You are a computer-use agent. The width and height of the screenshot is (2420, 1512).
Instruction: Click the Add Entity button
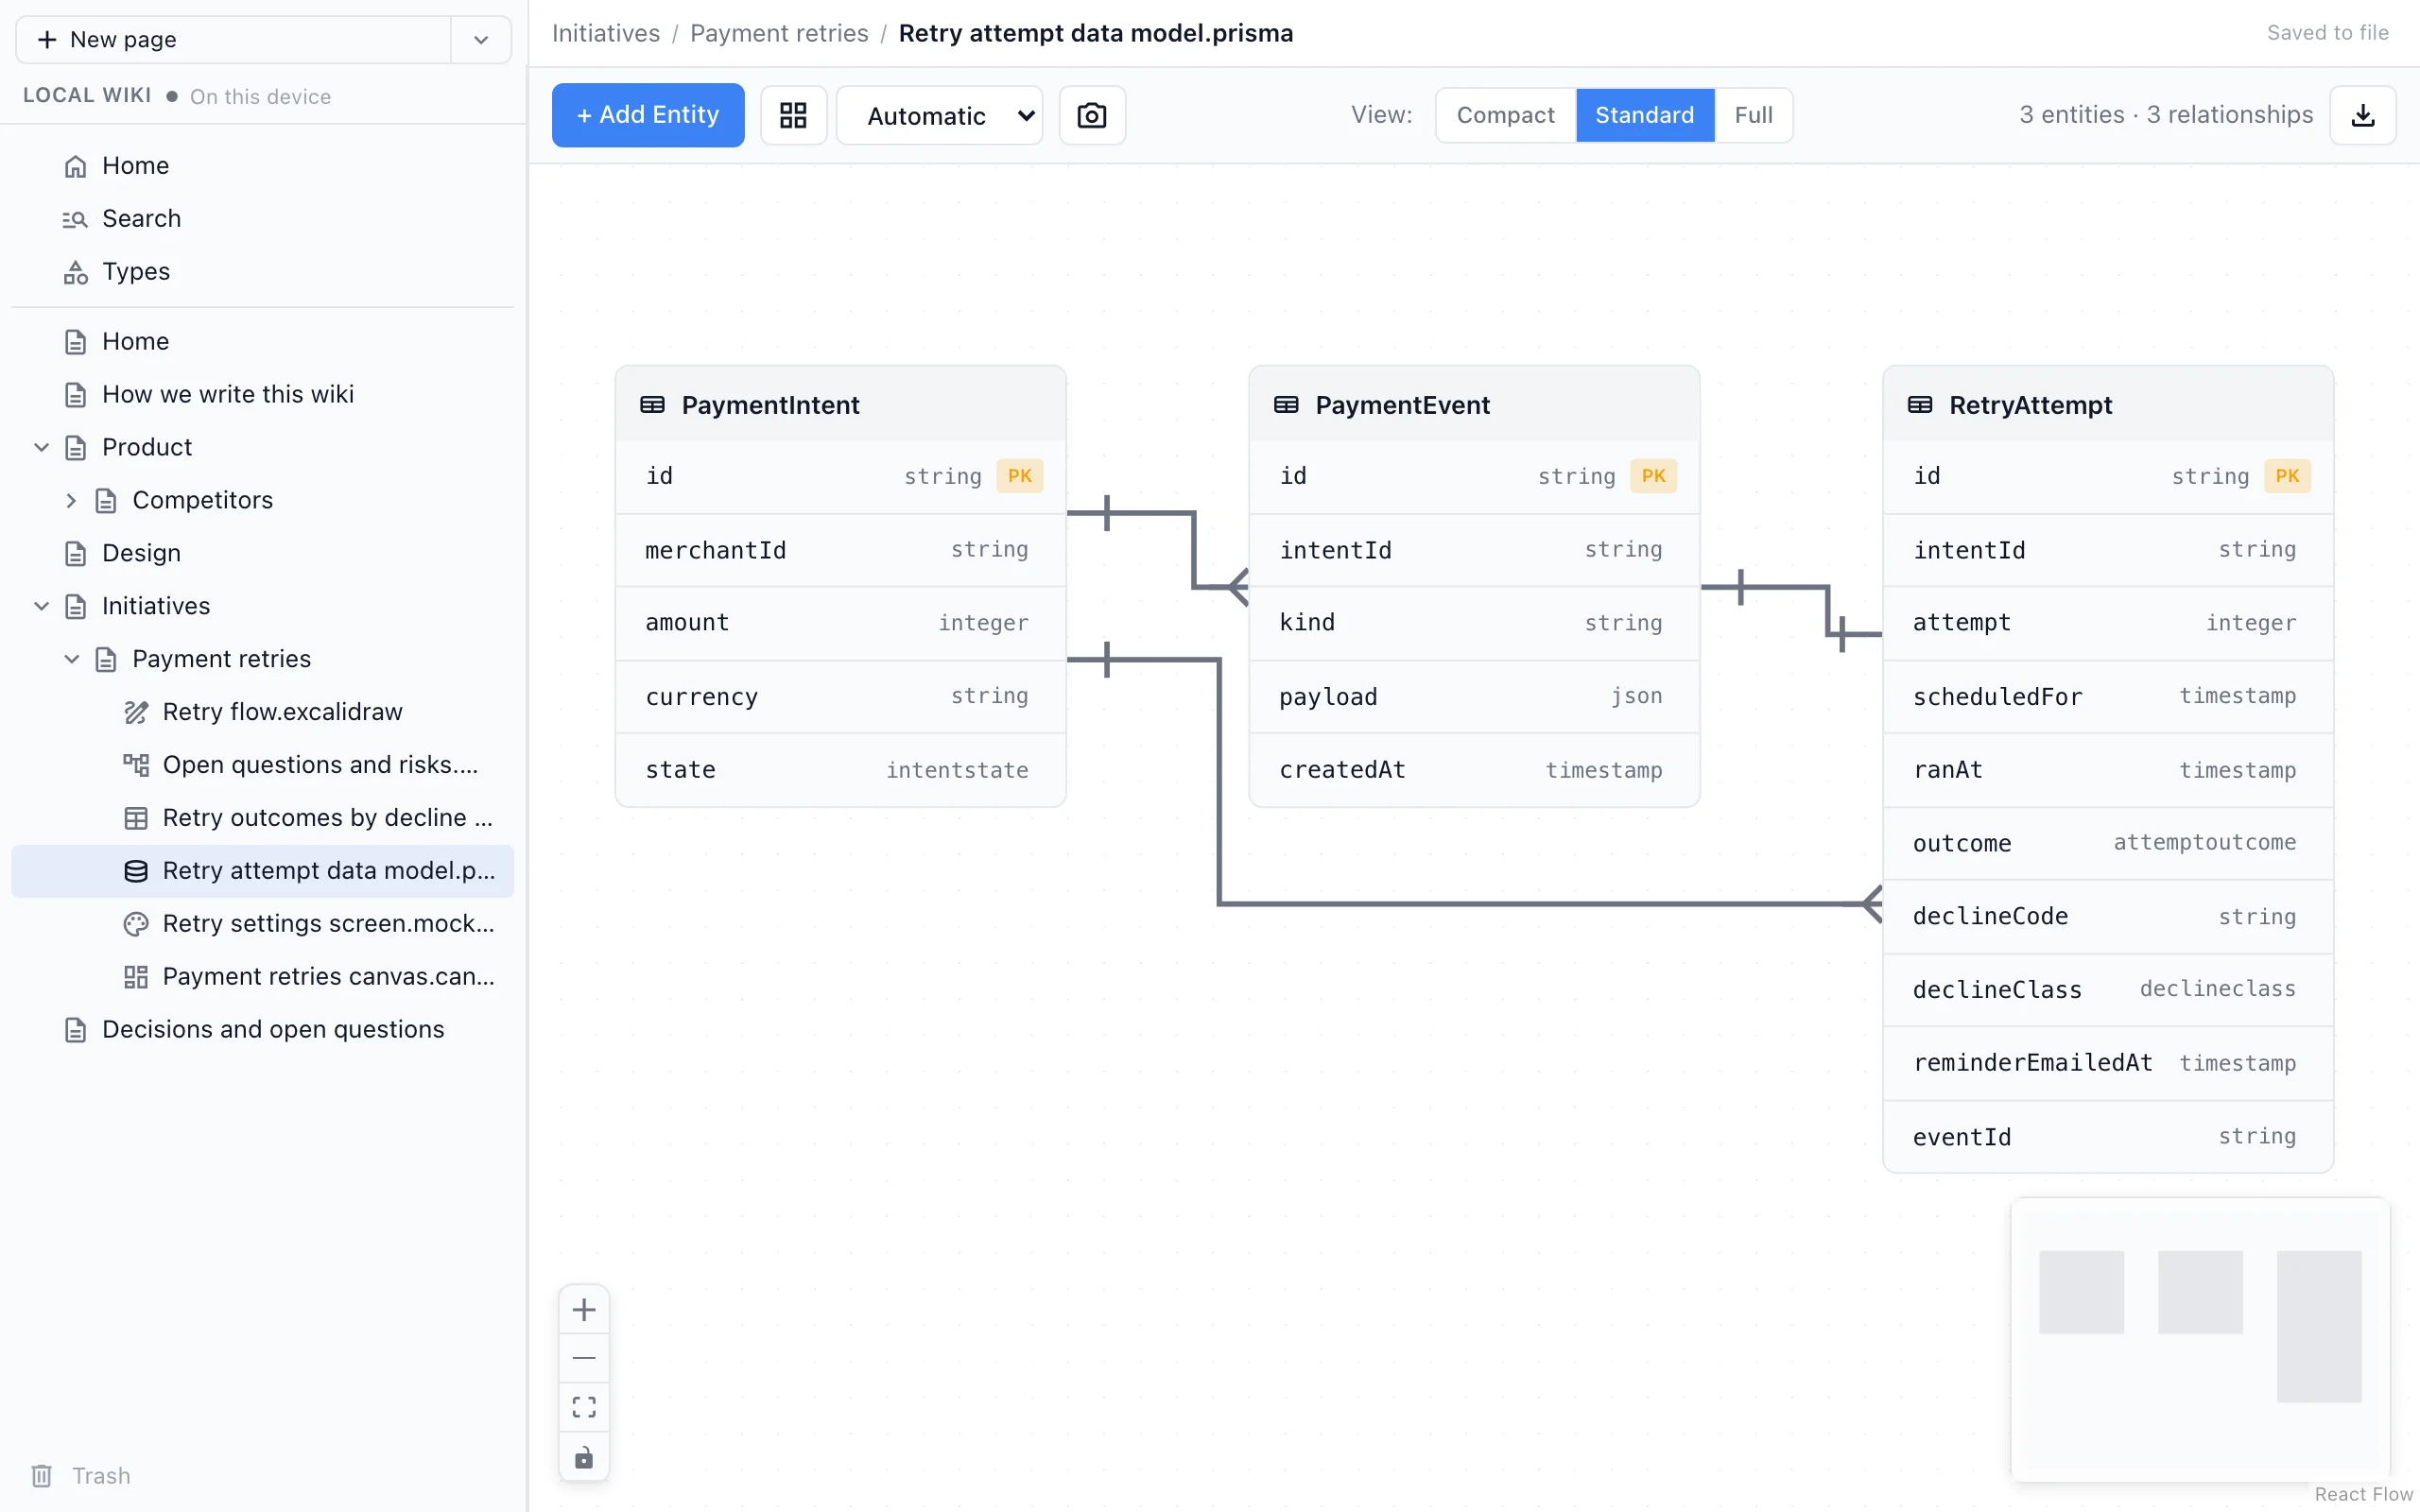(x=648, y=115)
